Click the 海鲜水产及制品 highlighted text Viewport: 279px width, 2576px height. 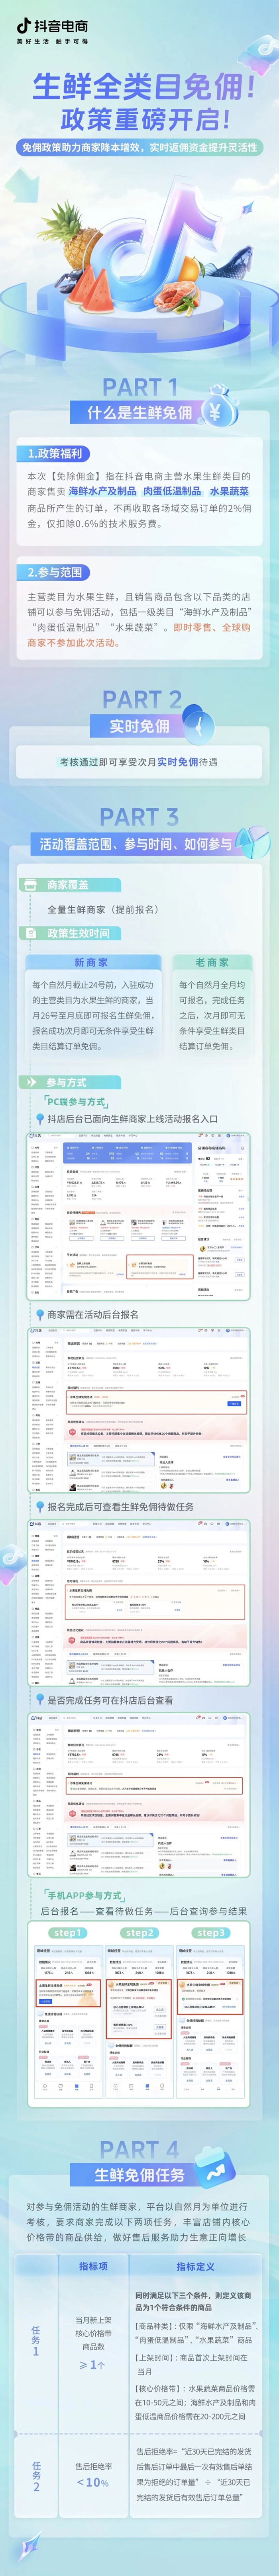pos(102,491)
